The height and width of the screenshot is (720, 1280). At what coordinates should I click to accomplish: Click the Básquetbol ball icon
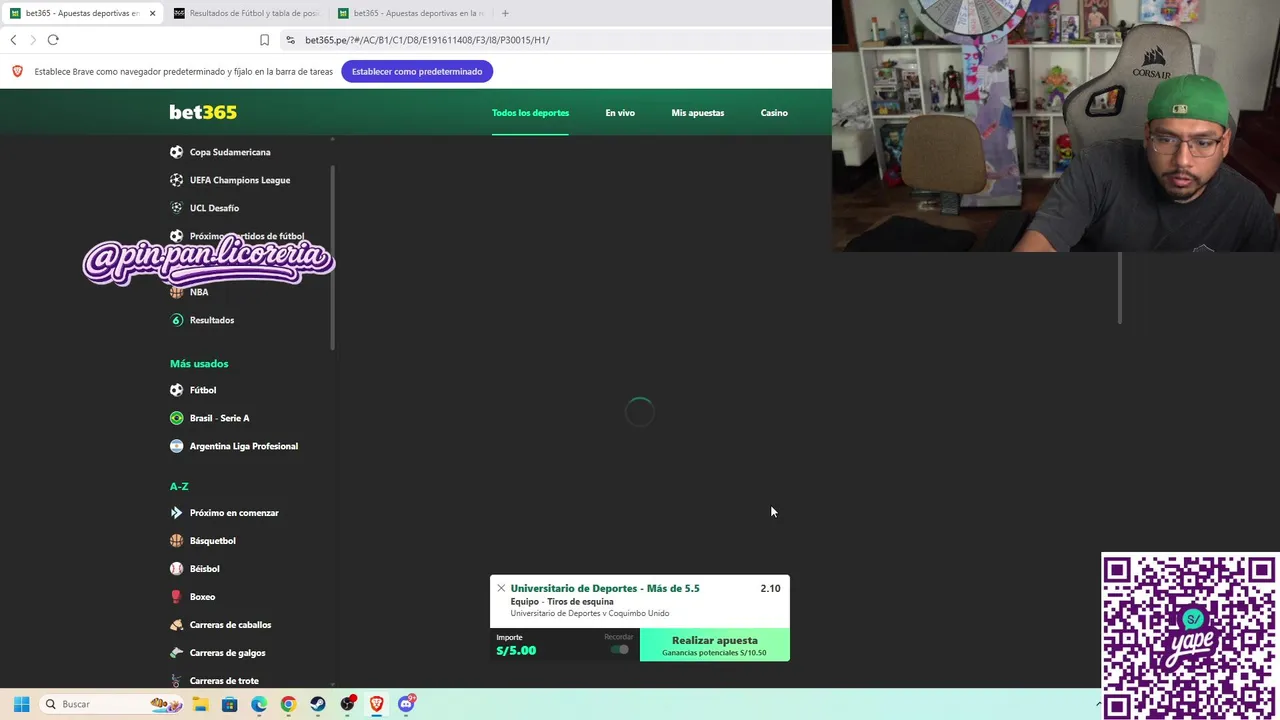click(x=177, y=541)
